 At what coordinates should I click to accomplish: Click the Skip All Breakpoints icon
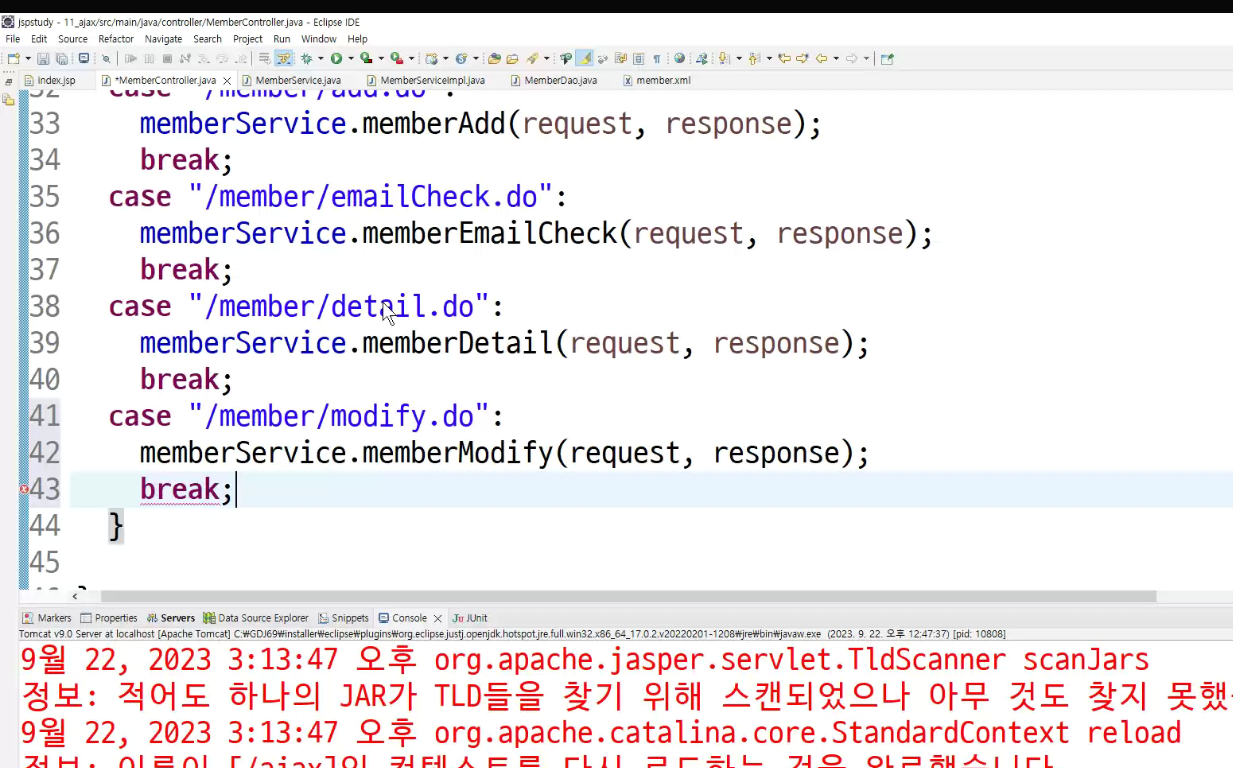coord(106,59)
